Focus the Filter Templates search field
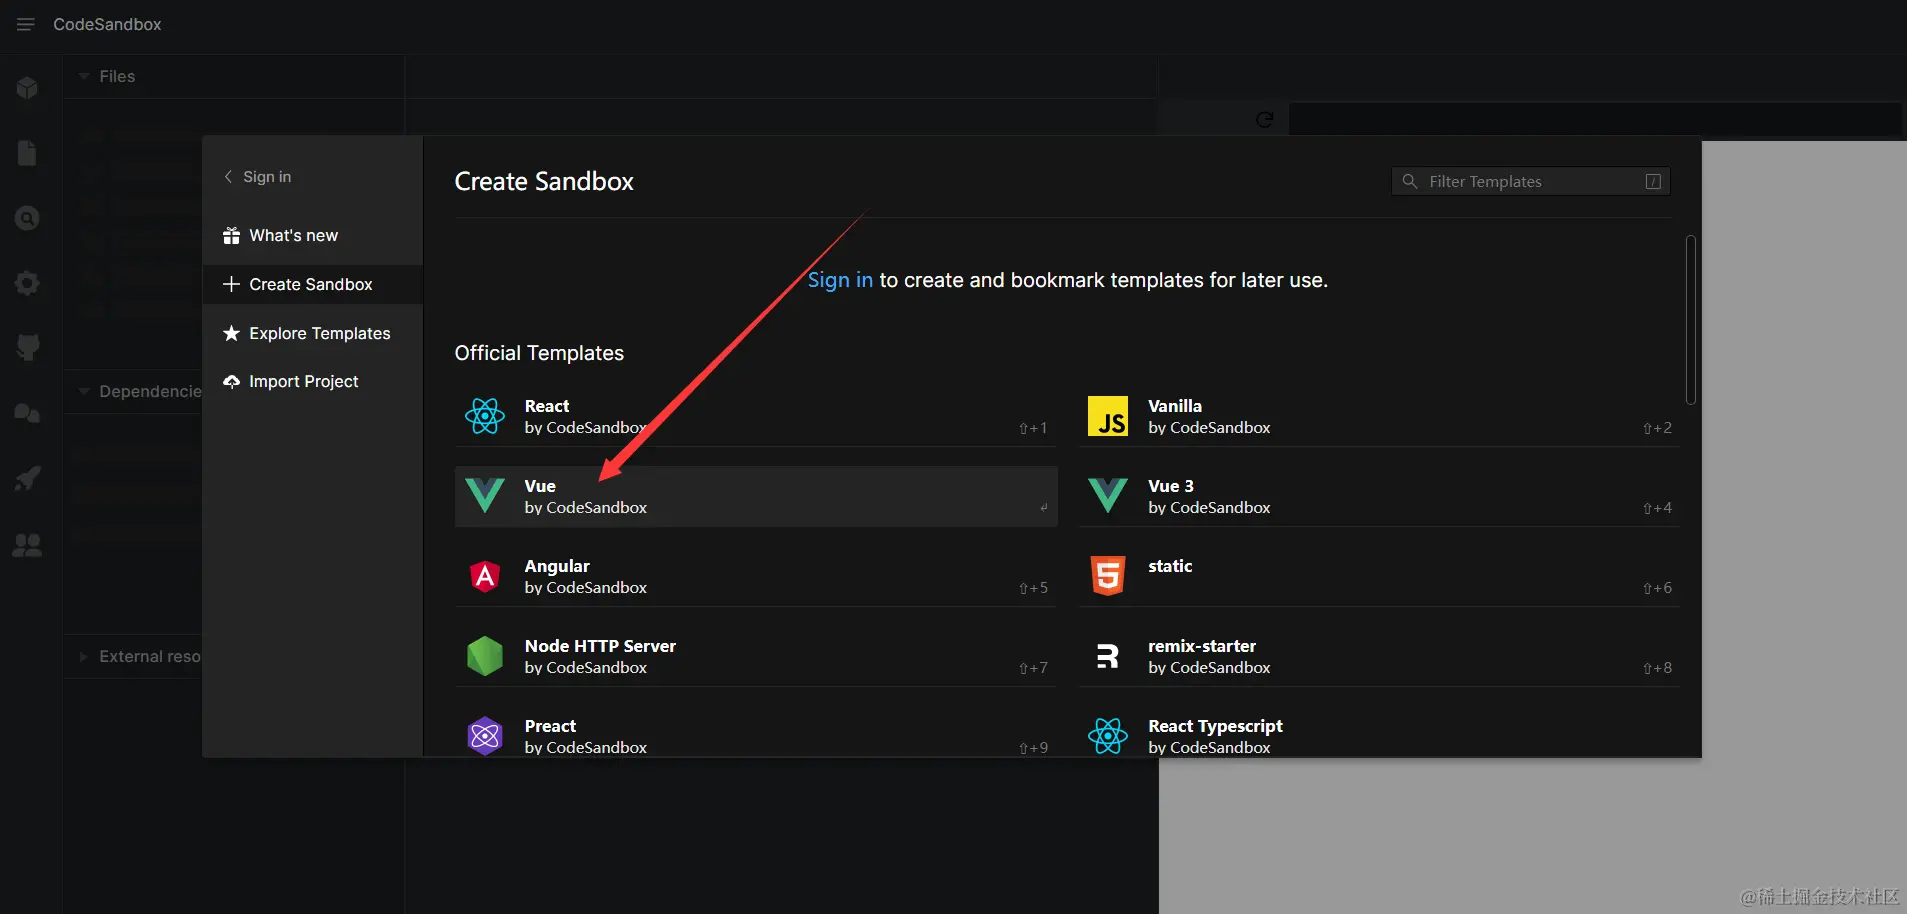Screen dimensions: 1907x914 pyautogui.click(x=1530, y=181)
